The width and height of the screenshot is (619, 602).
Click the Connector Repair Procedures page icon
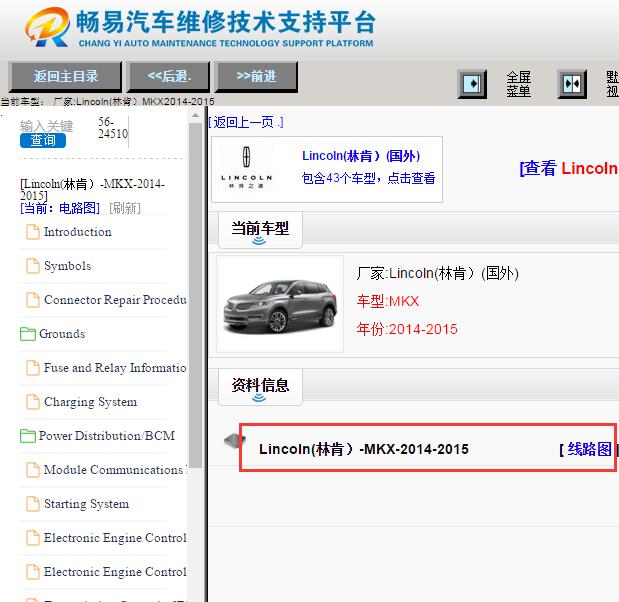point(33,300)
